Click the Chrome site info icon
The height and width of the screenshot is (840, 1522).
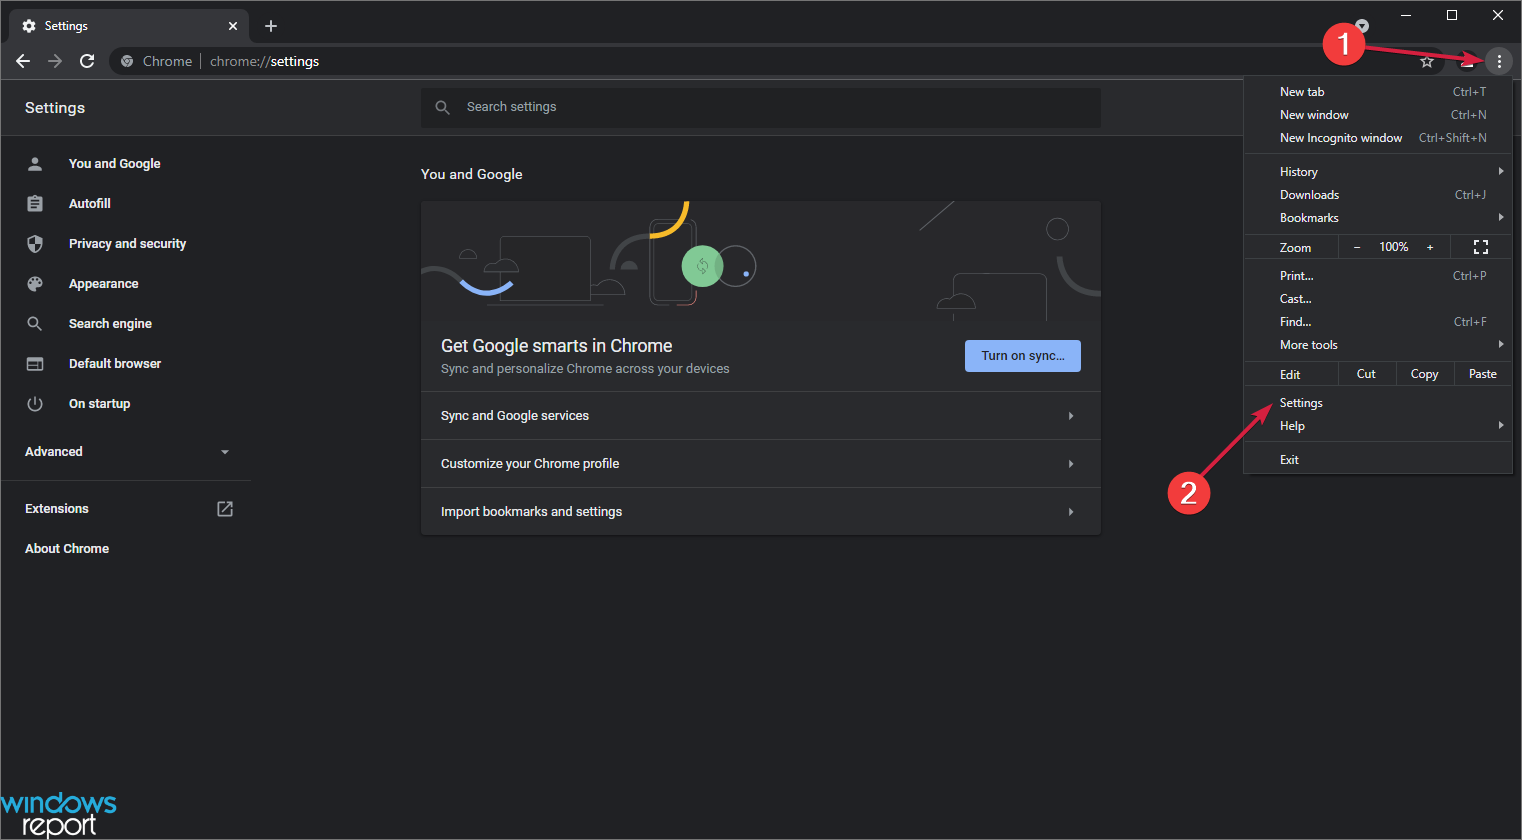click(127, 62)
